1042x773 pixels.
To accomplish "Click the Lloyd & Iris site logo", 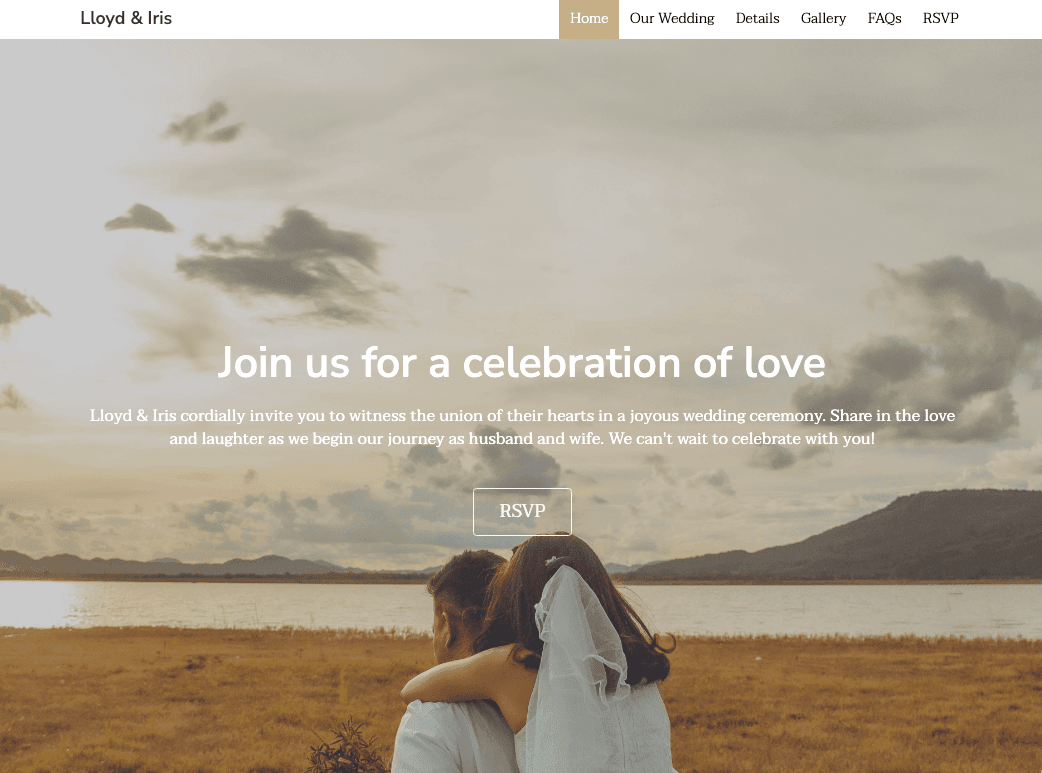I will (x=126, y=18).
